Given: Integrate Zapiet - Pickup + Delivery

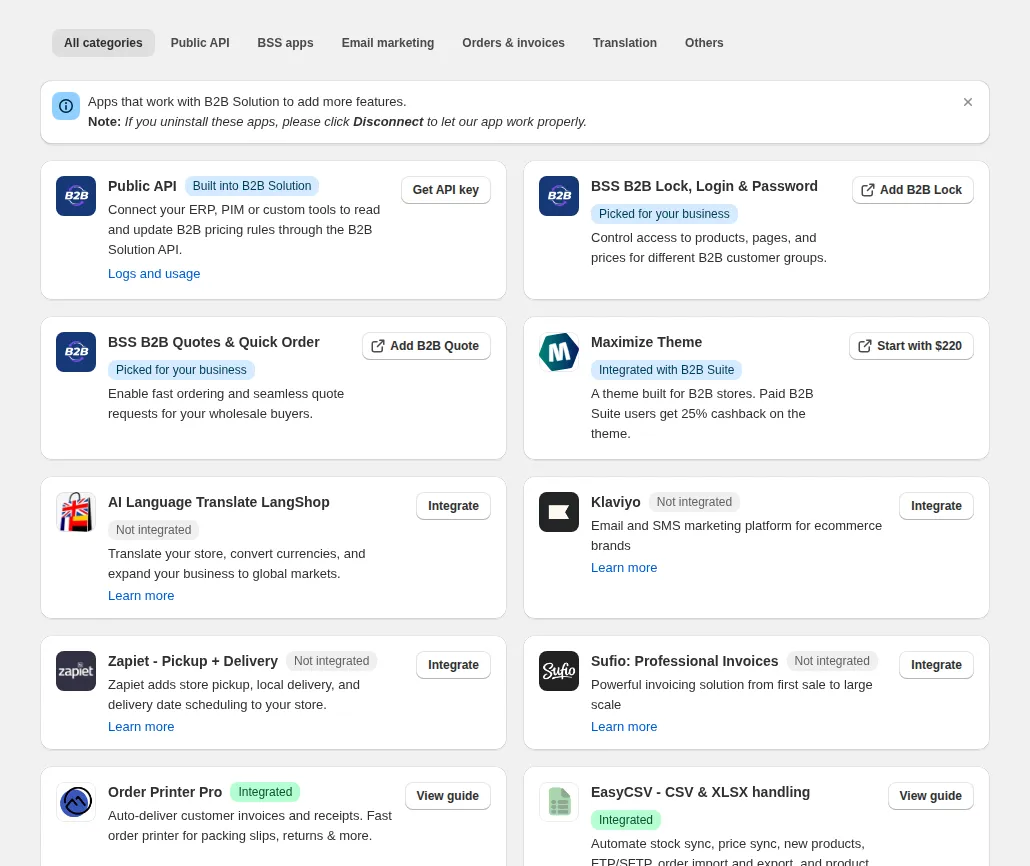Looking at the screenshot, I should 453,665.
